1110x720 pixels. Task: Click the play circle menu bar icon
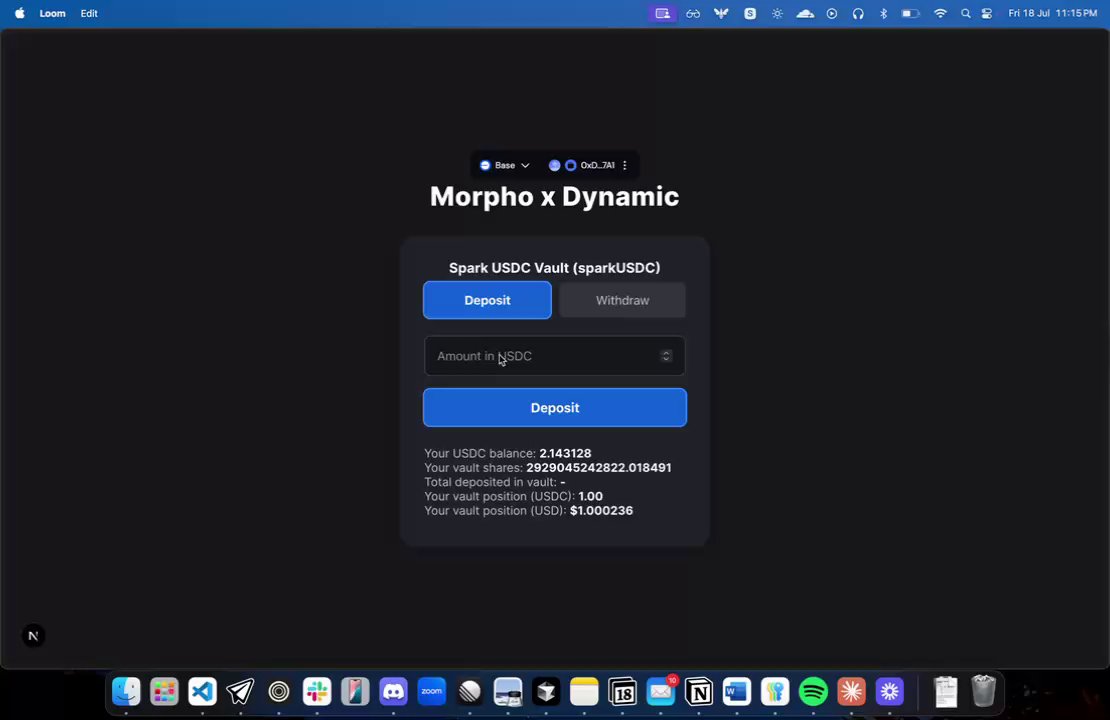(x=832, y=13)
